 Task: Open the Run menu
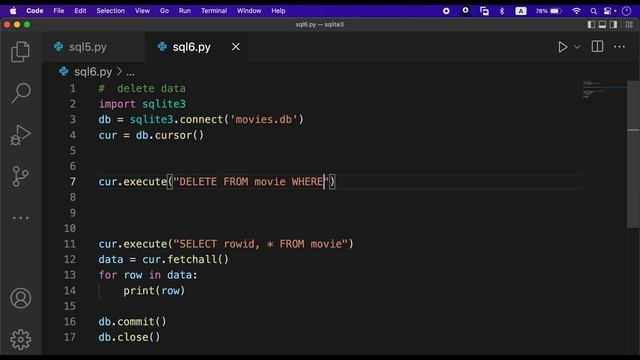coord(184,11)
